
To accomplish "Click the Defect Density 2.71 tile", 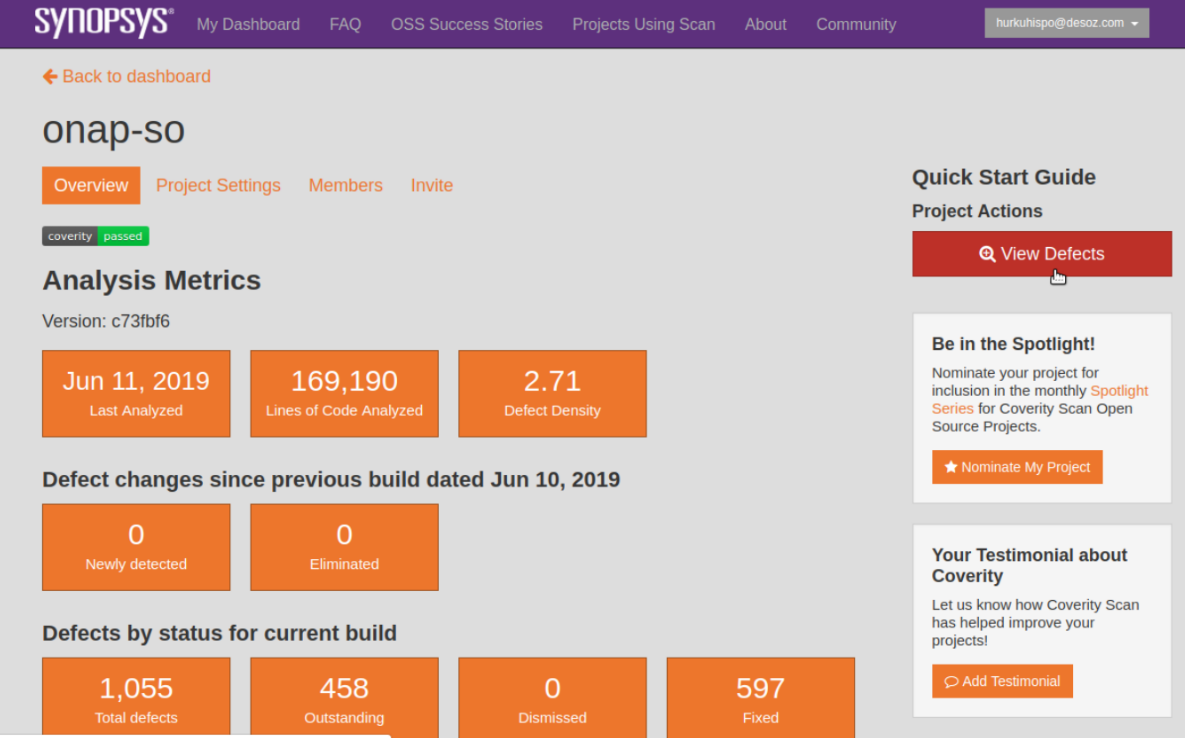I will point(552,394).
